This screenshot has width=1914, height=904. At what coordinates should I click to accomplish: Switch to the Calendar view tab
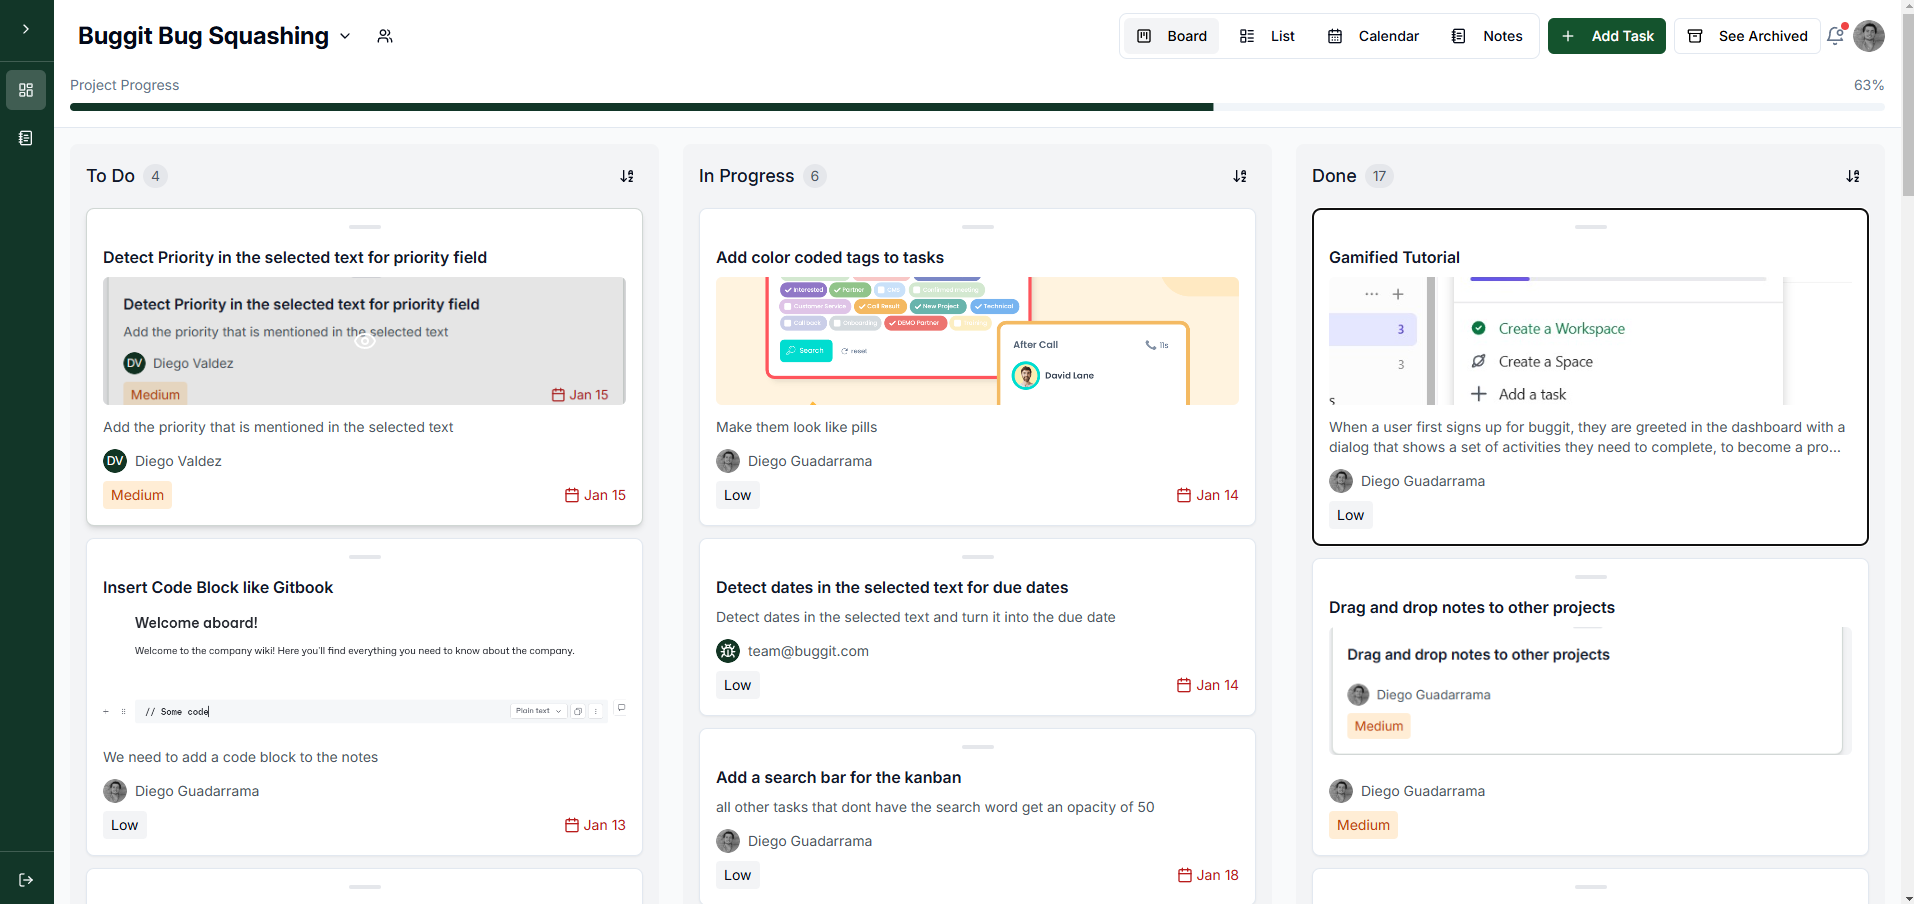tap(1373, 36)
